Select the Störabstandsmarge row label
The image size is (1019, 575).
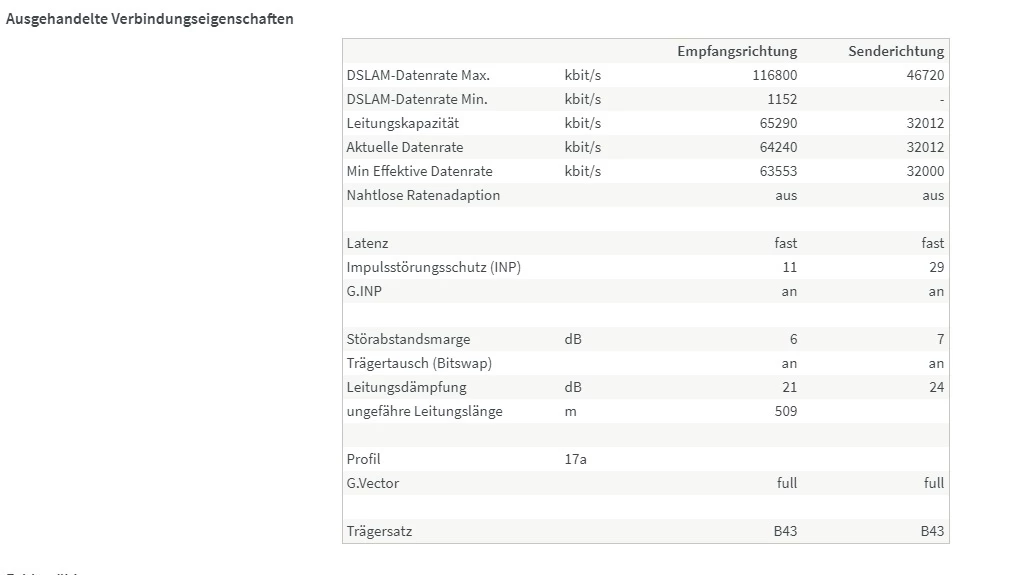(x=408, y=339)
